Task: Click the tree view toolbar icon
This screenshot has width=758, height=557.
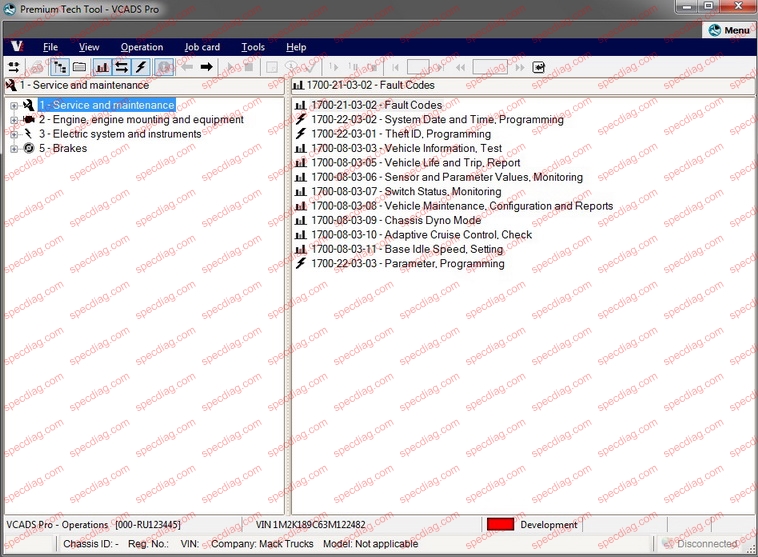Action: [x=58, y=67]
